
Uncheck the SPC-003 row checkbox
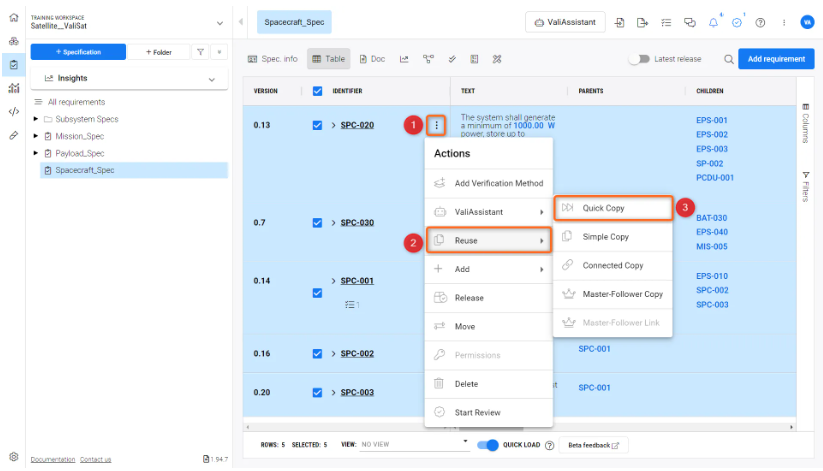click(x=317, y=392)
